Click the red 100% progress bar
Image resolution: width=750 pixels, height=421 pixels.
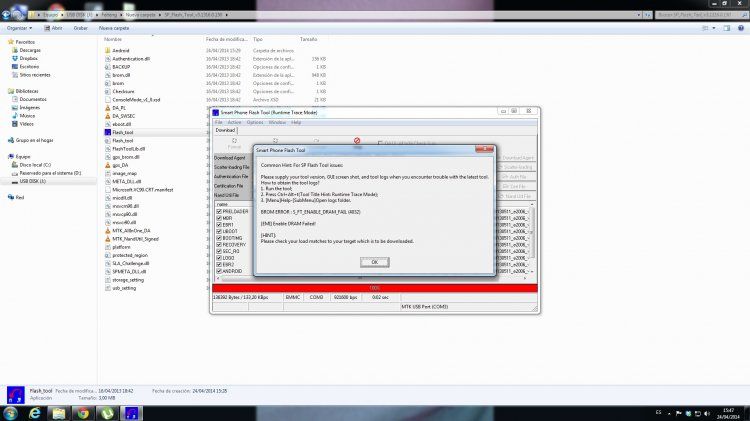[375, 288]
